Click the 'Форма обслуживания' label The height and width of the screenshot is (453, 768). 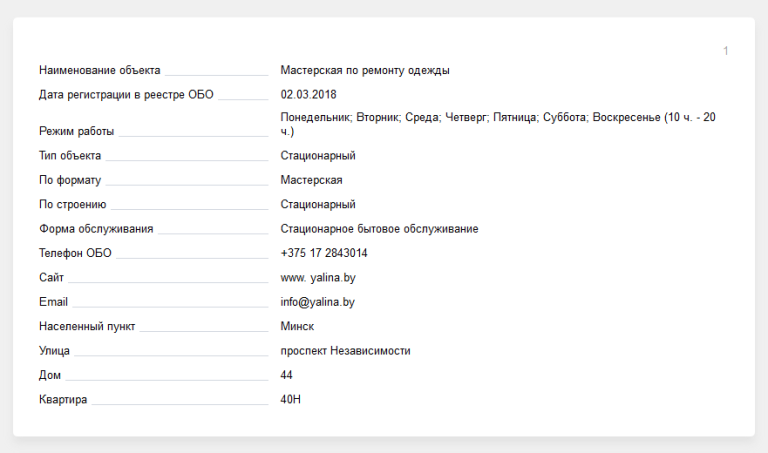click(96, 229)
